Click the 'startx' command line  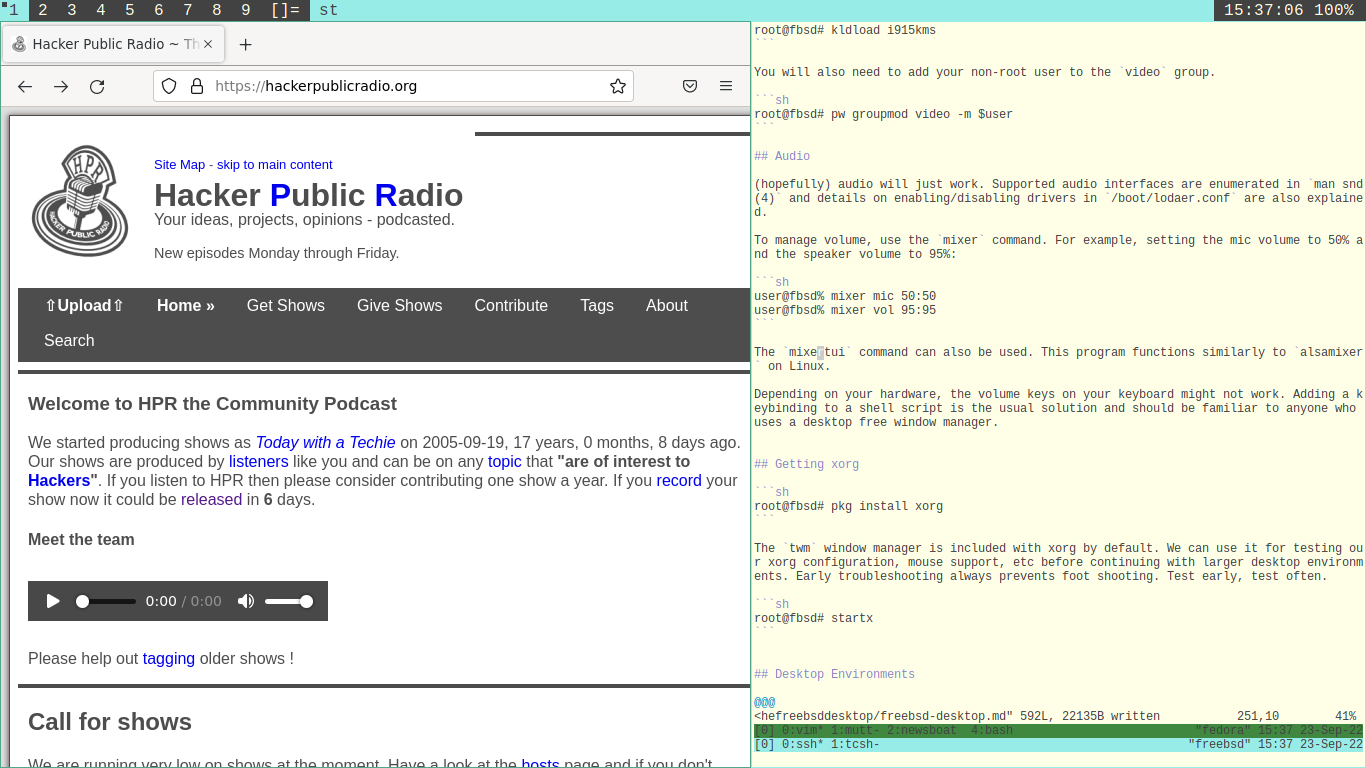click(x=813, y=619)
